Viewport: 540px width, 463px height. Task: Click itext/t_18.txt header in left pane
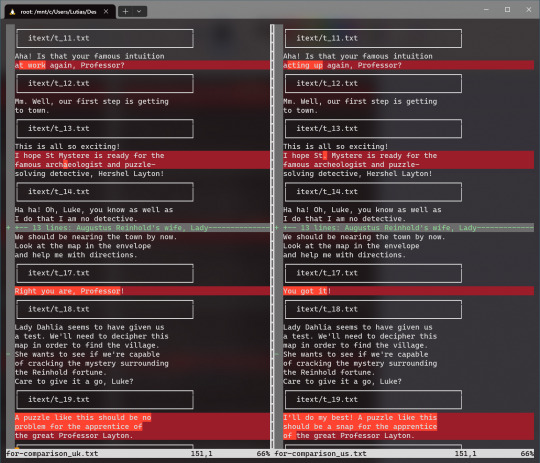coord(105,309)
